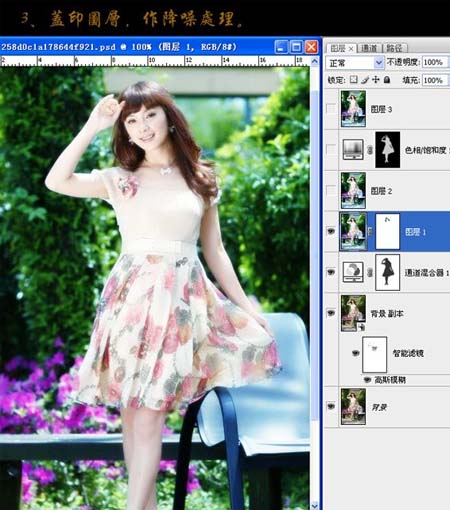
Task: Click the lock position move icon
Action: (x=376, y=80)
